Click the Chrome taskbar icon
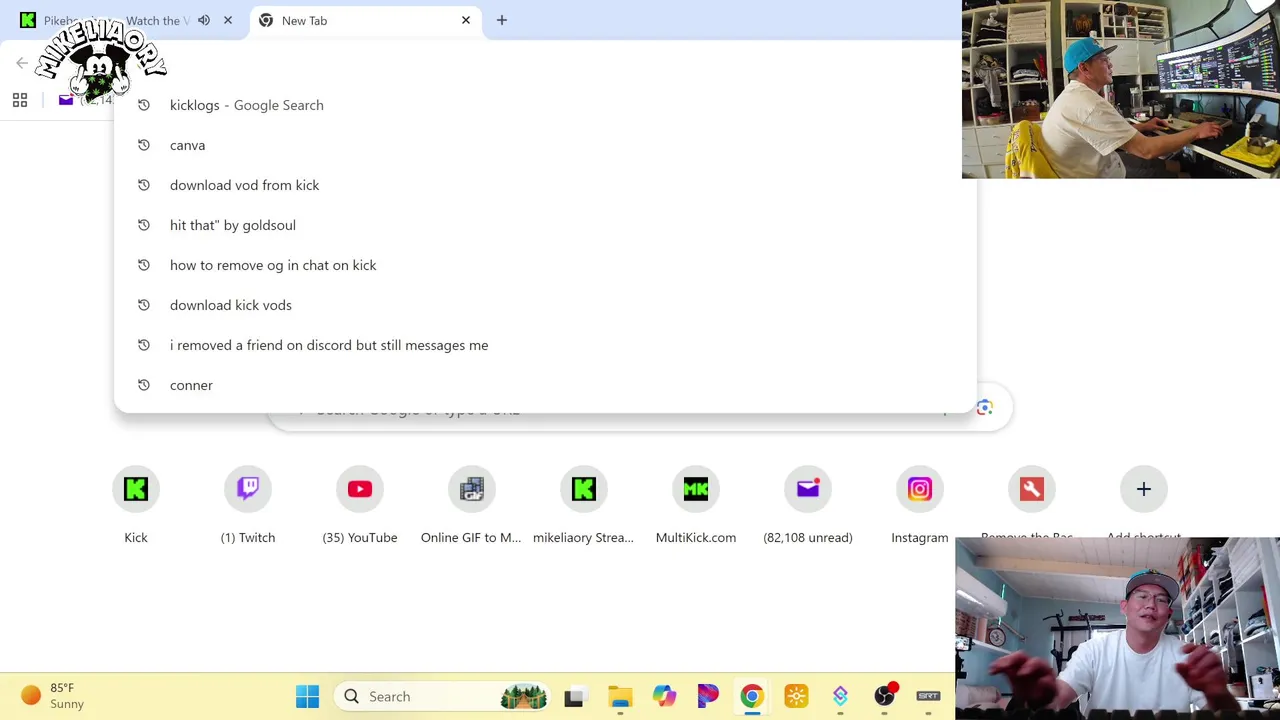This screenshot has height=720, width=1280. (x=752, y=696)
